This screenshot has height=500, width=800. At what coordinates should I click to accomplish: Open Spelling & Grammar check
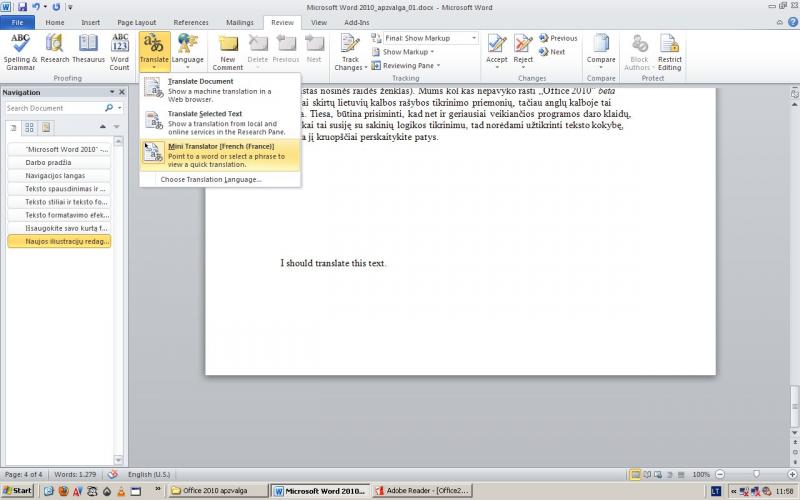point(20,52)
